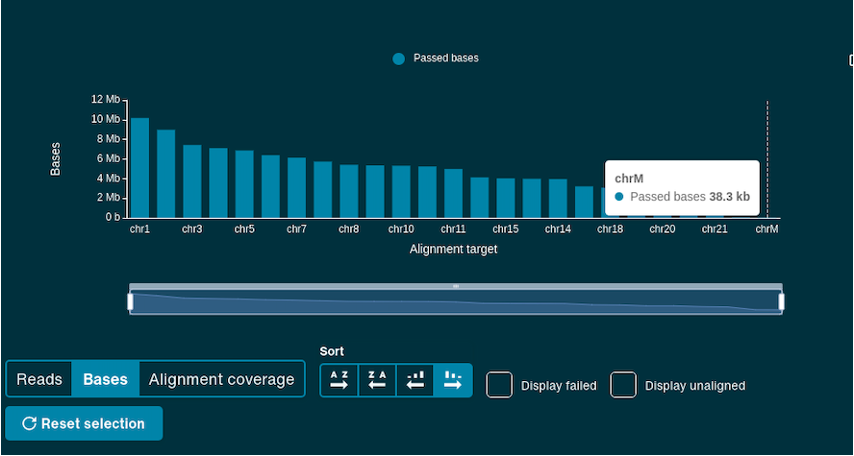Open the Alignment coverage tab
This screenshot has width=854, height=456.
pos(222,379)
